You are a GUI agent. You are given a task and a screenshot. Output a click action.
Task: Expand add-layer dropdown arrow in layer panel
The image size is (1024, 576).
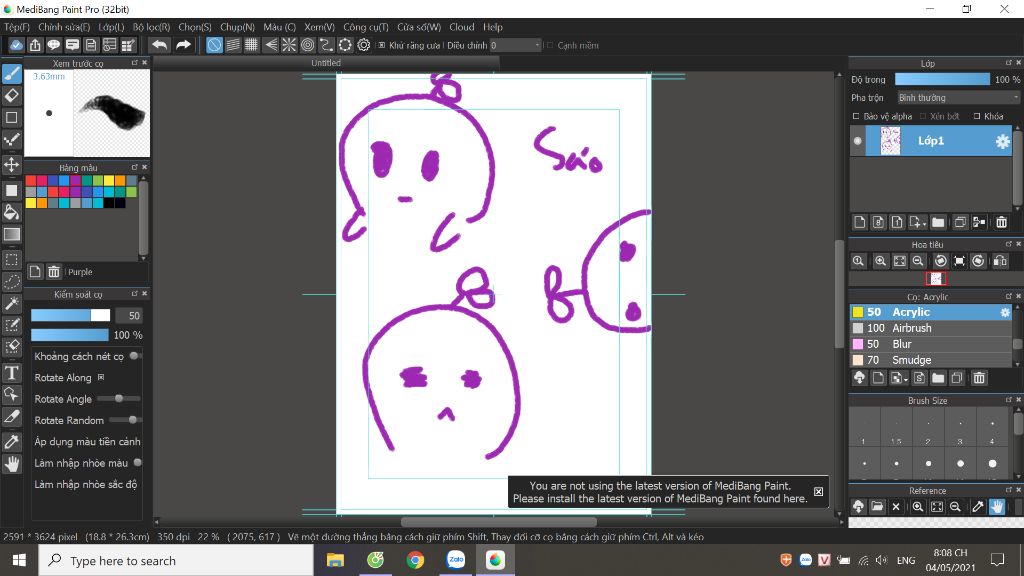[925, 225]
